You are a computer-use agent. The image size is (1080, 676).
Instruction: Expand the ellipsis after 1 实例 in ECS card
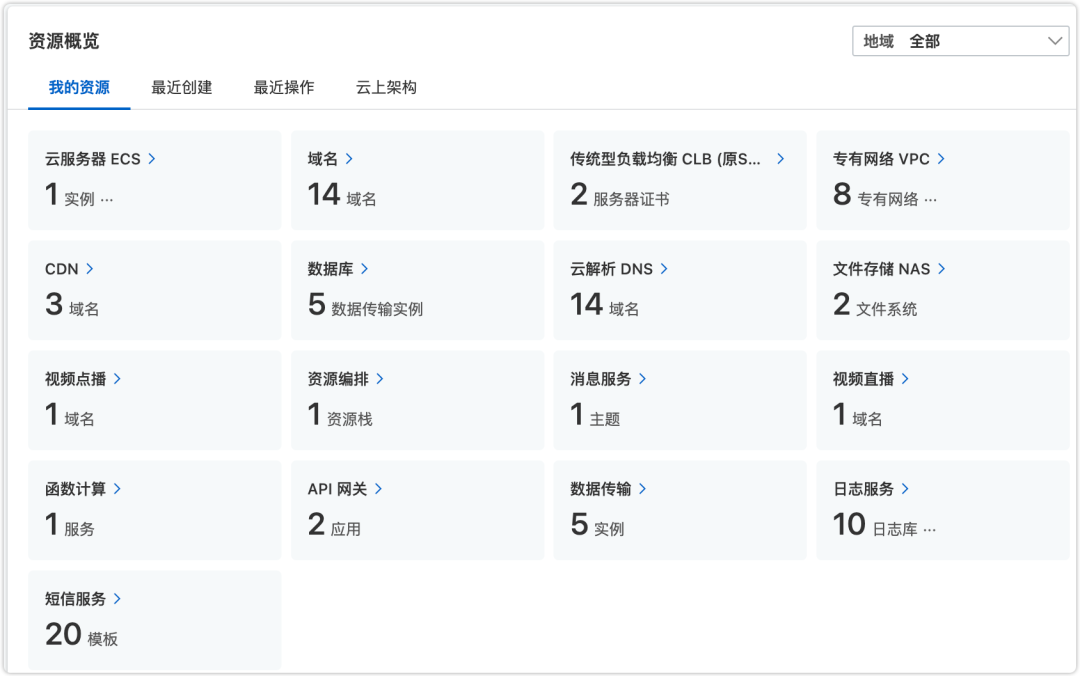click(x=107, y=200)
